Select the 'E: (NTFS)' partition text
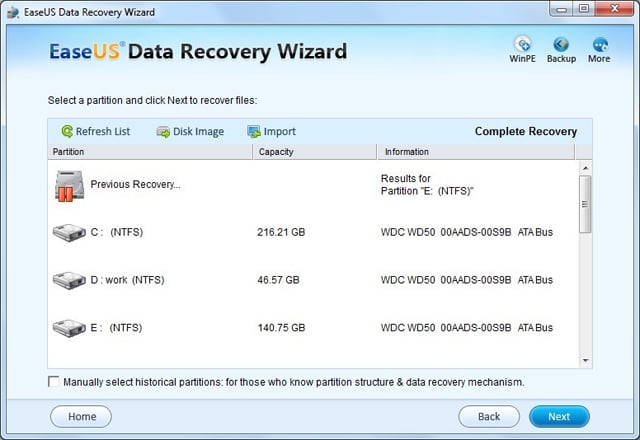The height and width of the screenshot is (440, 640). 116,328
